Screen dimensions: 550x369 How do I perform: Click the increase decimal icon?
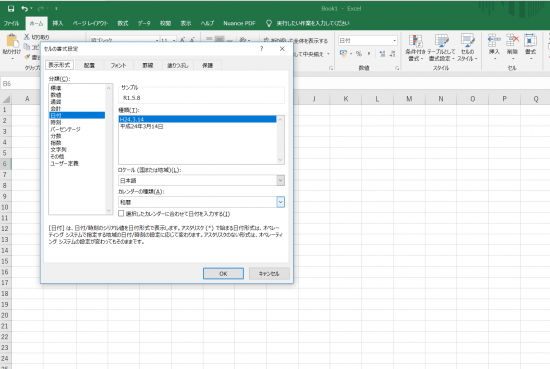click(382, 54)
